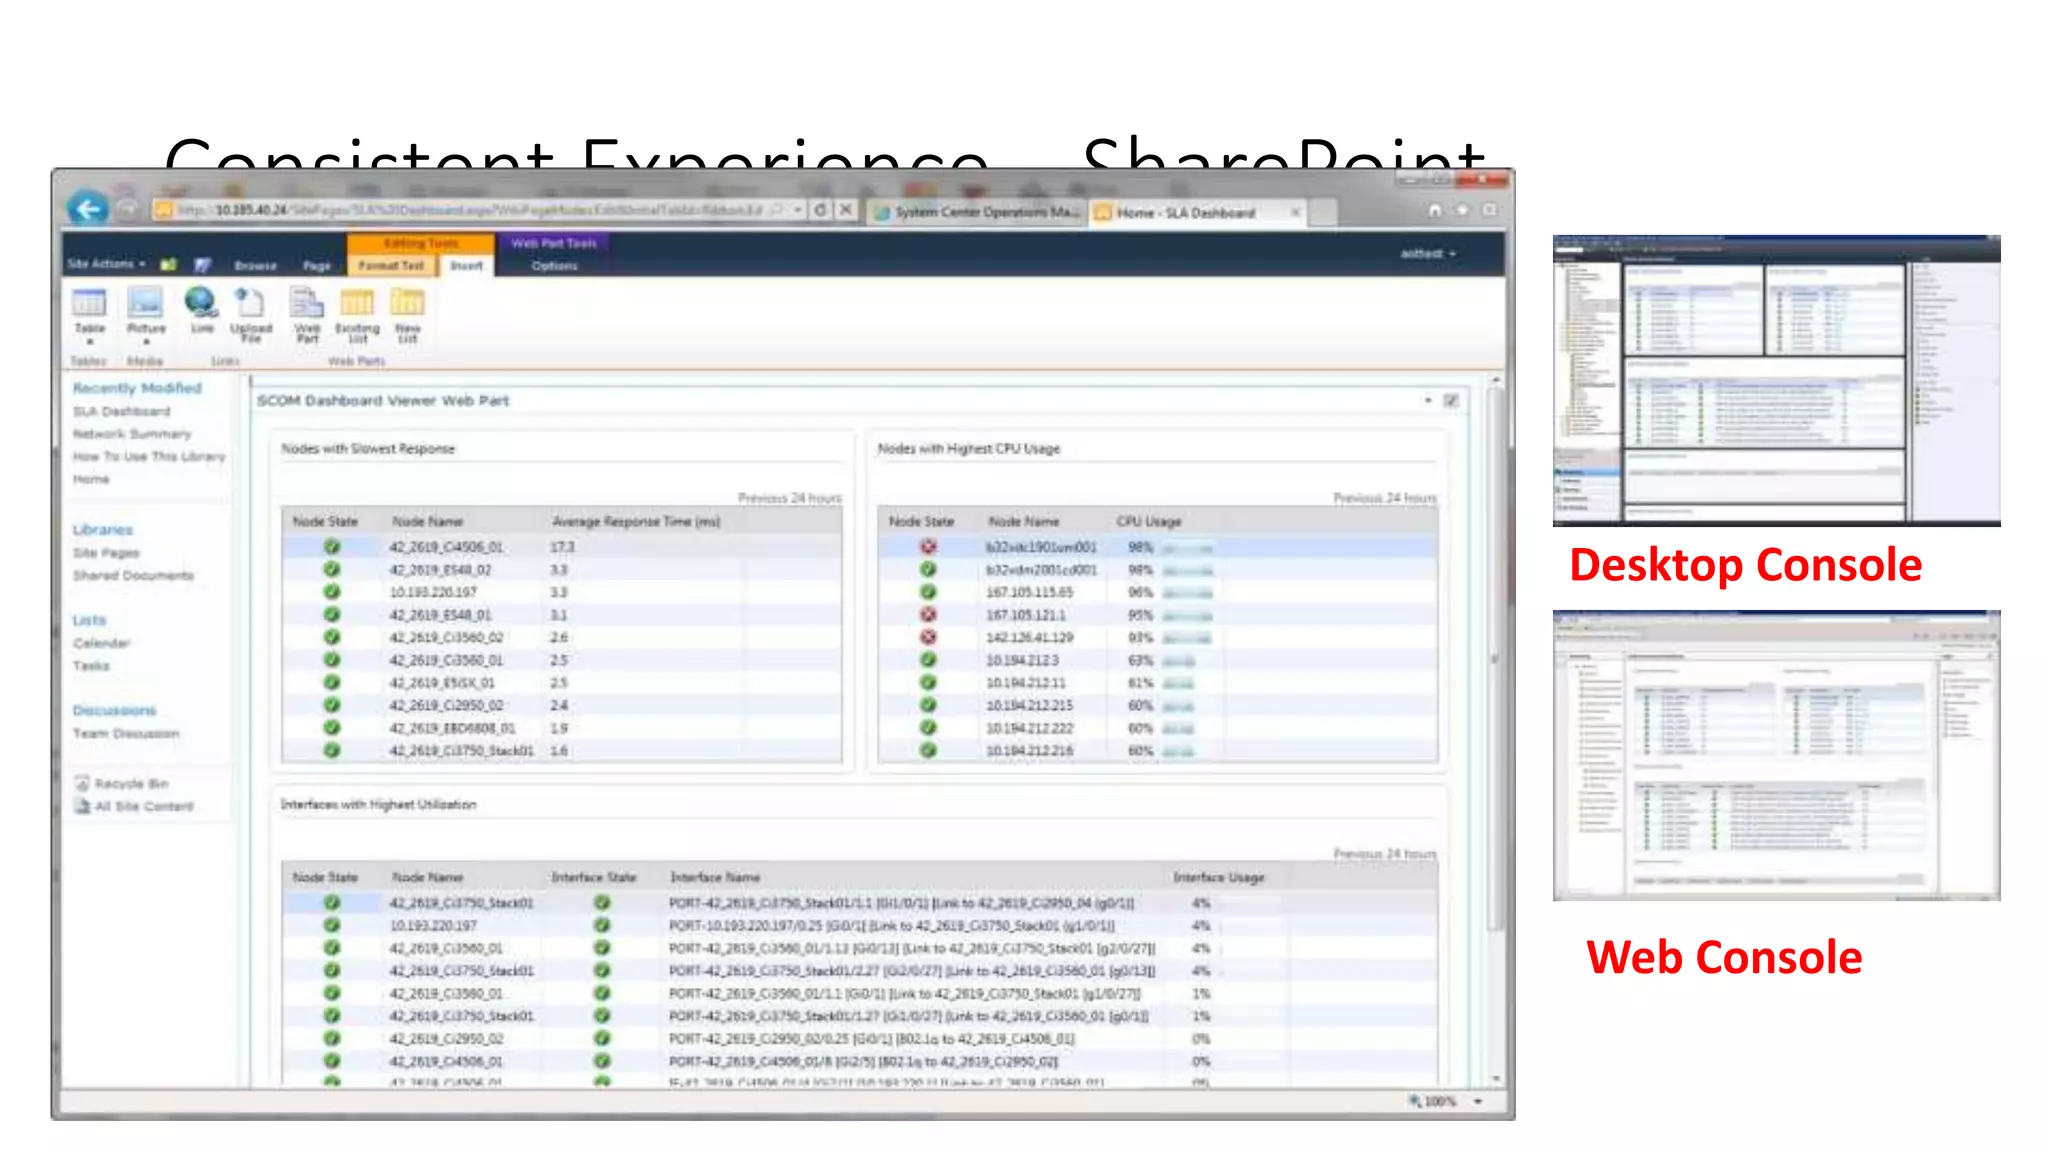This screenshot has height=1152, width=2048.
Task: Click the Desktop Console thumbnail image
Action: (1776, 381)
